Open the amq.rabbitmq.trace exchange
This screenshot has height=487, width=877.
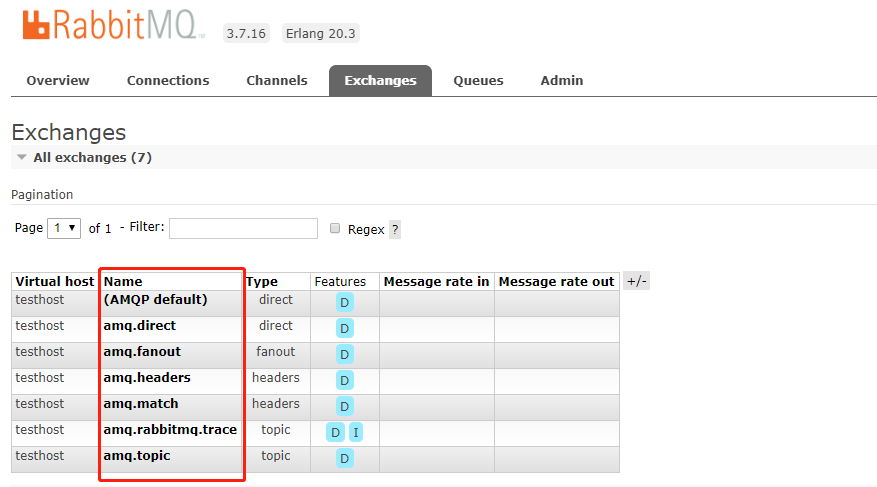tap(170, 429)
